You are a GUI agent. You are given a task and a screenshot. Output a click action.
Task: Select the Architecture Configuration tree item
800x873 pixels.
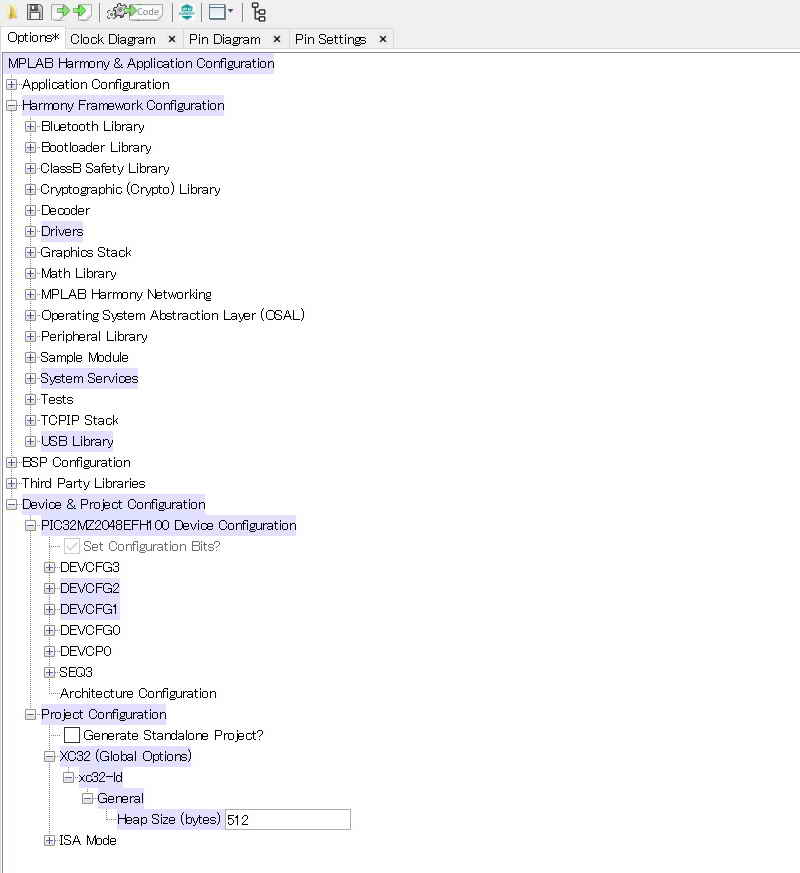coord(138,693)
